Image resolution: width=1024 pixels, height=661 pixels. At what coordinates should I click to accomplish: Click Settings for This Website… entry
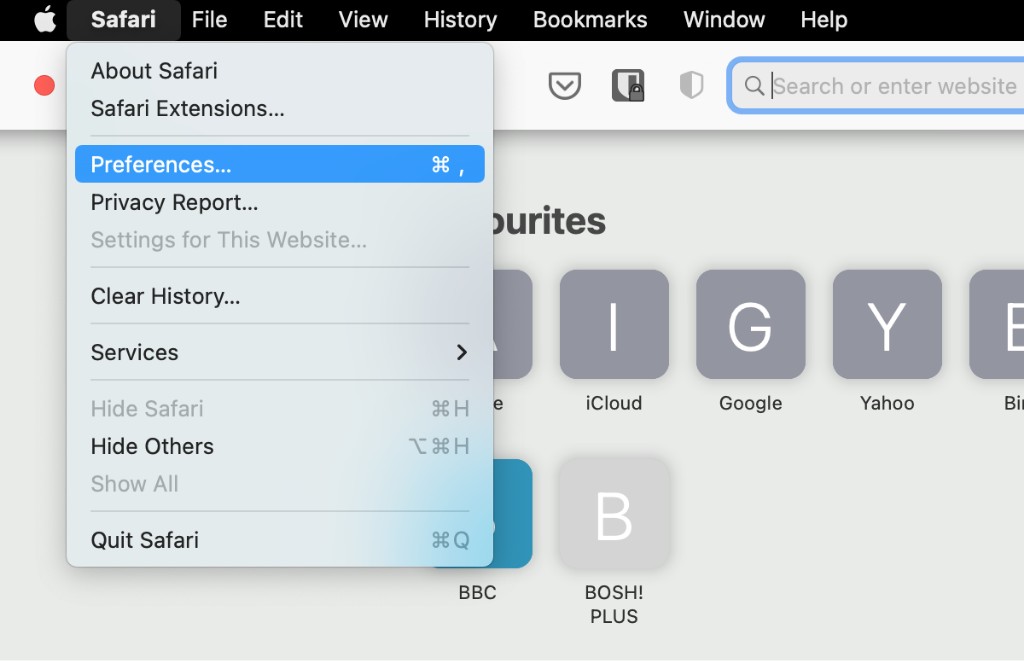tap(280, 240)
